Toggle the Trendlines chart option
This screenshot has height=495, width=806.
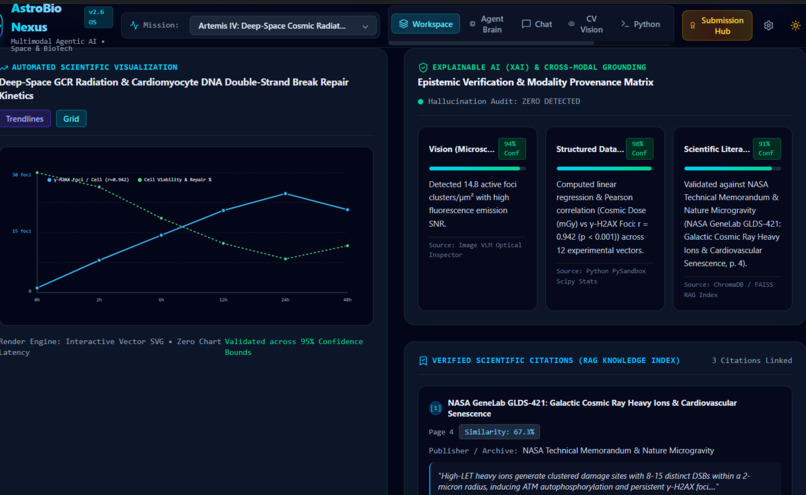pyautogui.click(x=25, y=119)
